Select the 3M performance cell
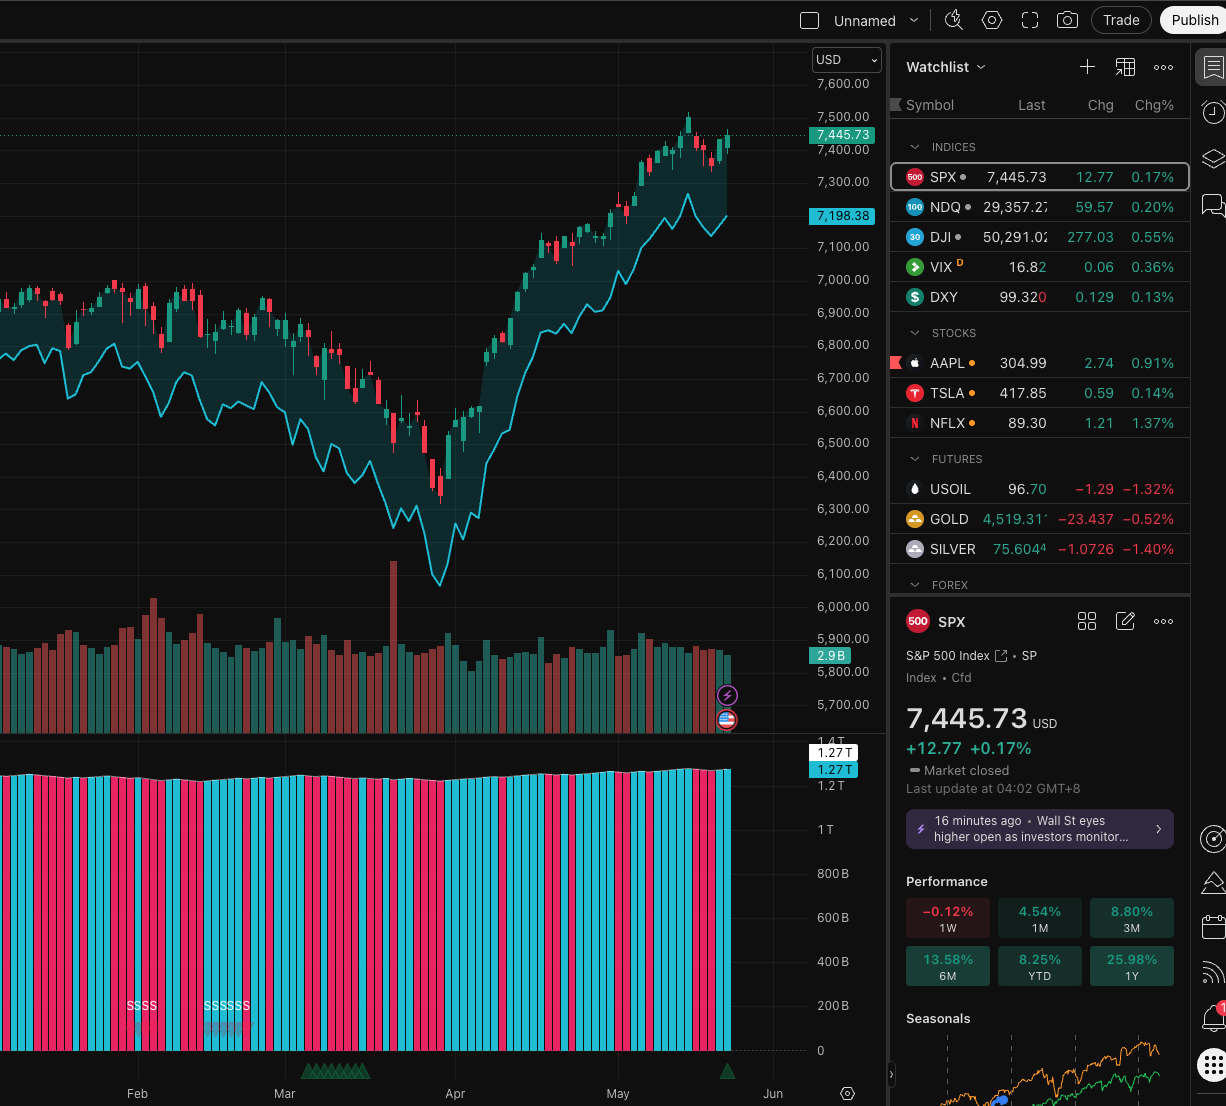 1132,918
